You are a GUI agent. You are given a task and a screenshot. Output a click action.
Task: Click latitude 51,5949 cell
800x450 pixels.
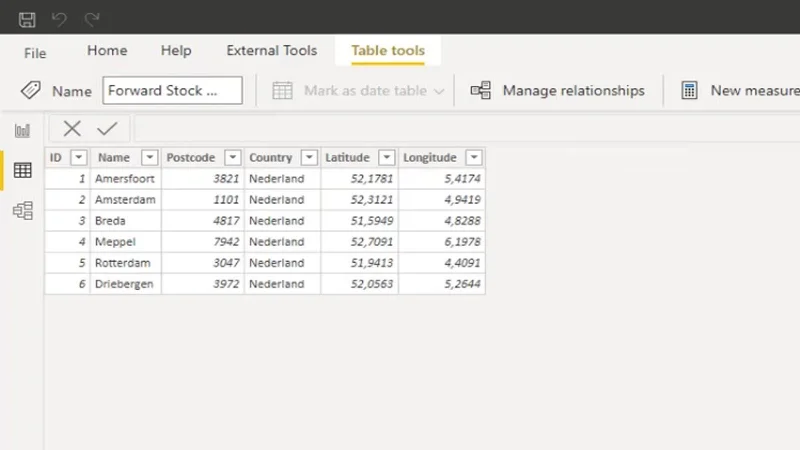[360, 221]
